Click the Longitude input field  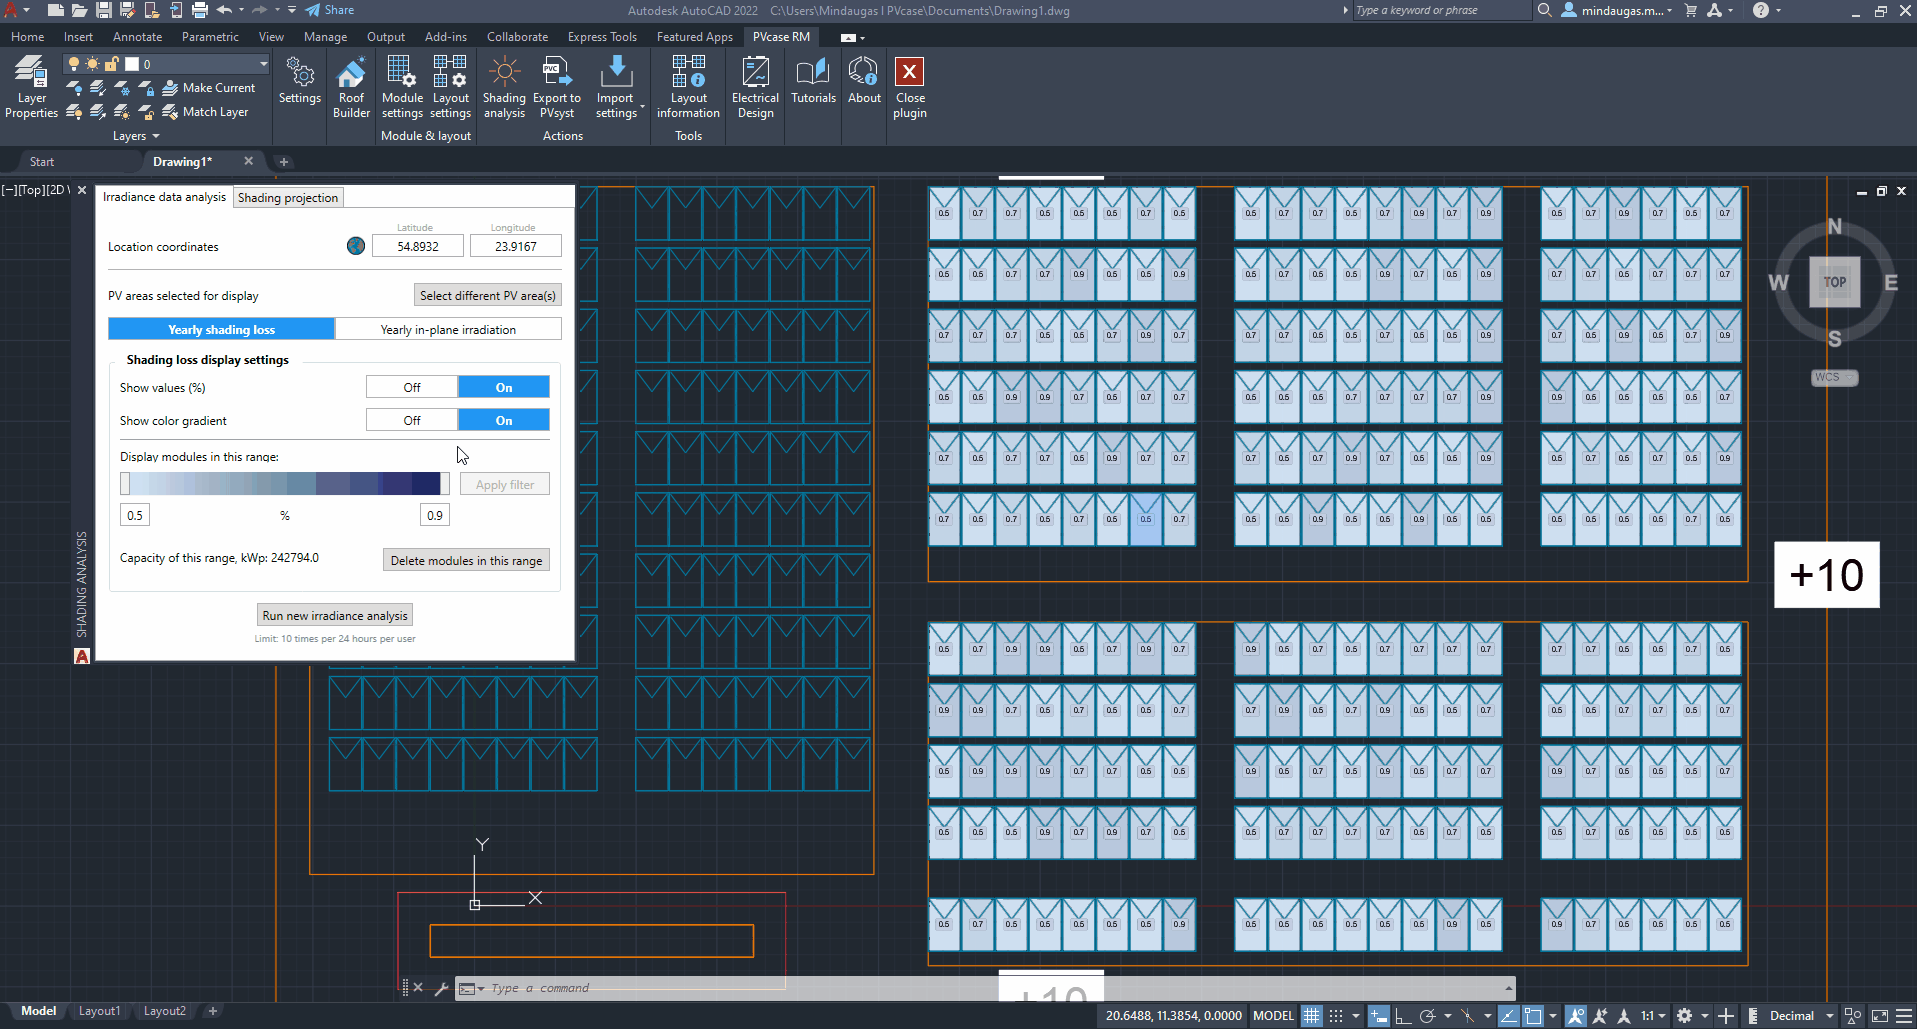coord(516,246)
